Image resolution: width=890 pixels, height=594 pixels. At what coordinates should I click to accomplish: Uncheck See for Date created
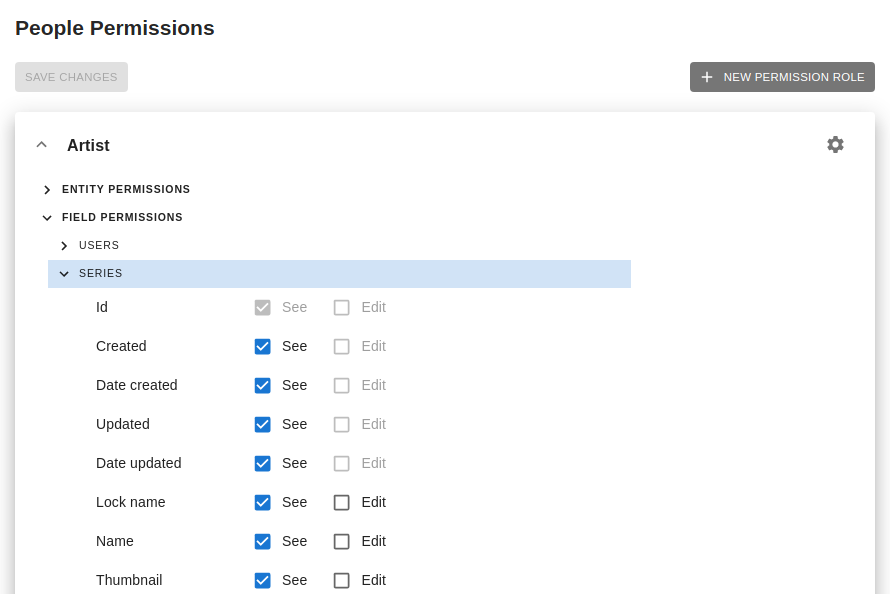[262, 385]
